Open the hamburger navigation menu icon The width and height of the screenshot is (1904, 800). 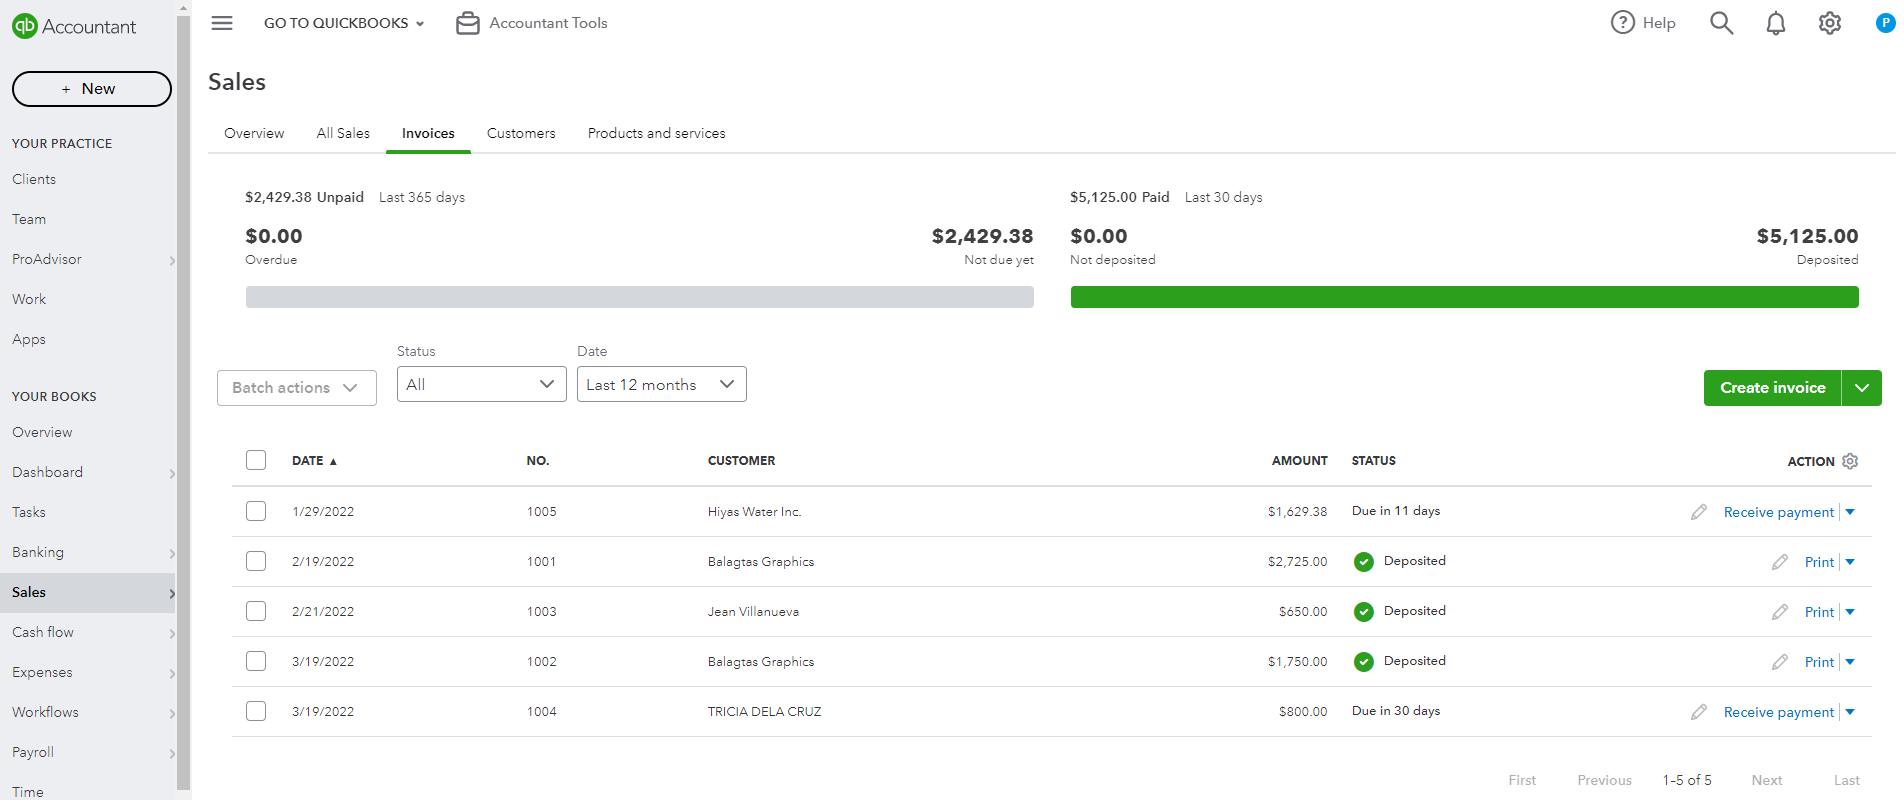point(222,23)
